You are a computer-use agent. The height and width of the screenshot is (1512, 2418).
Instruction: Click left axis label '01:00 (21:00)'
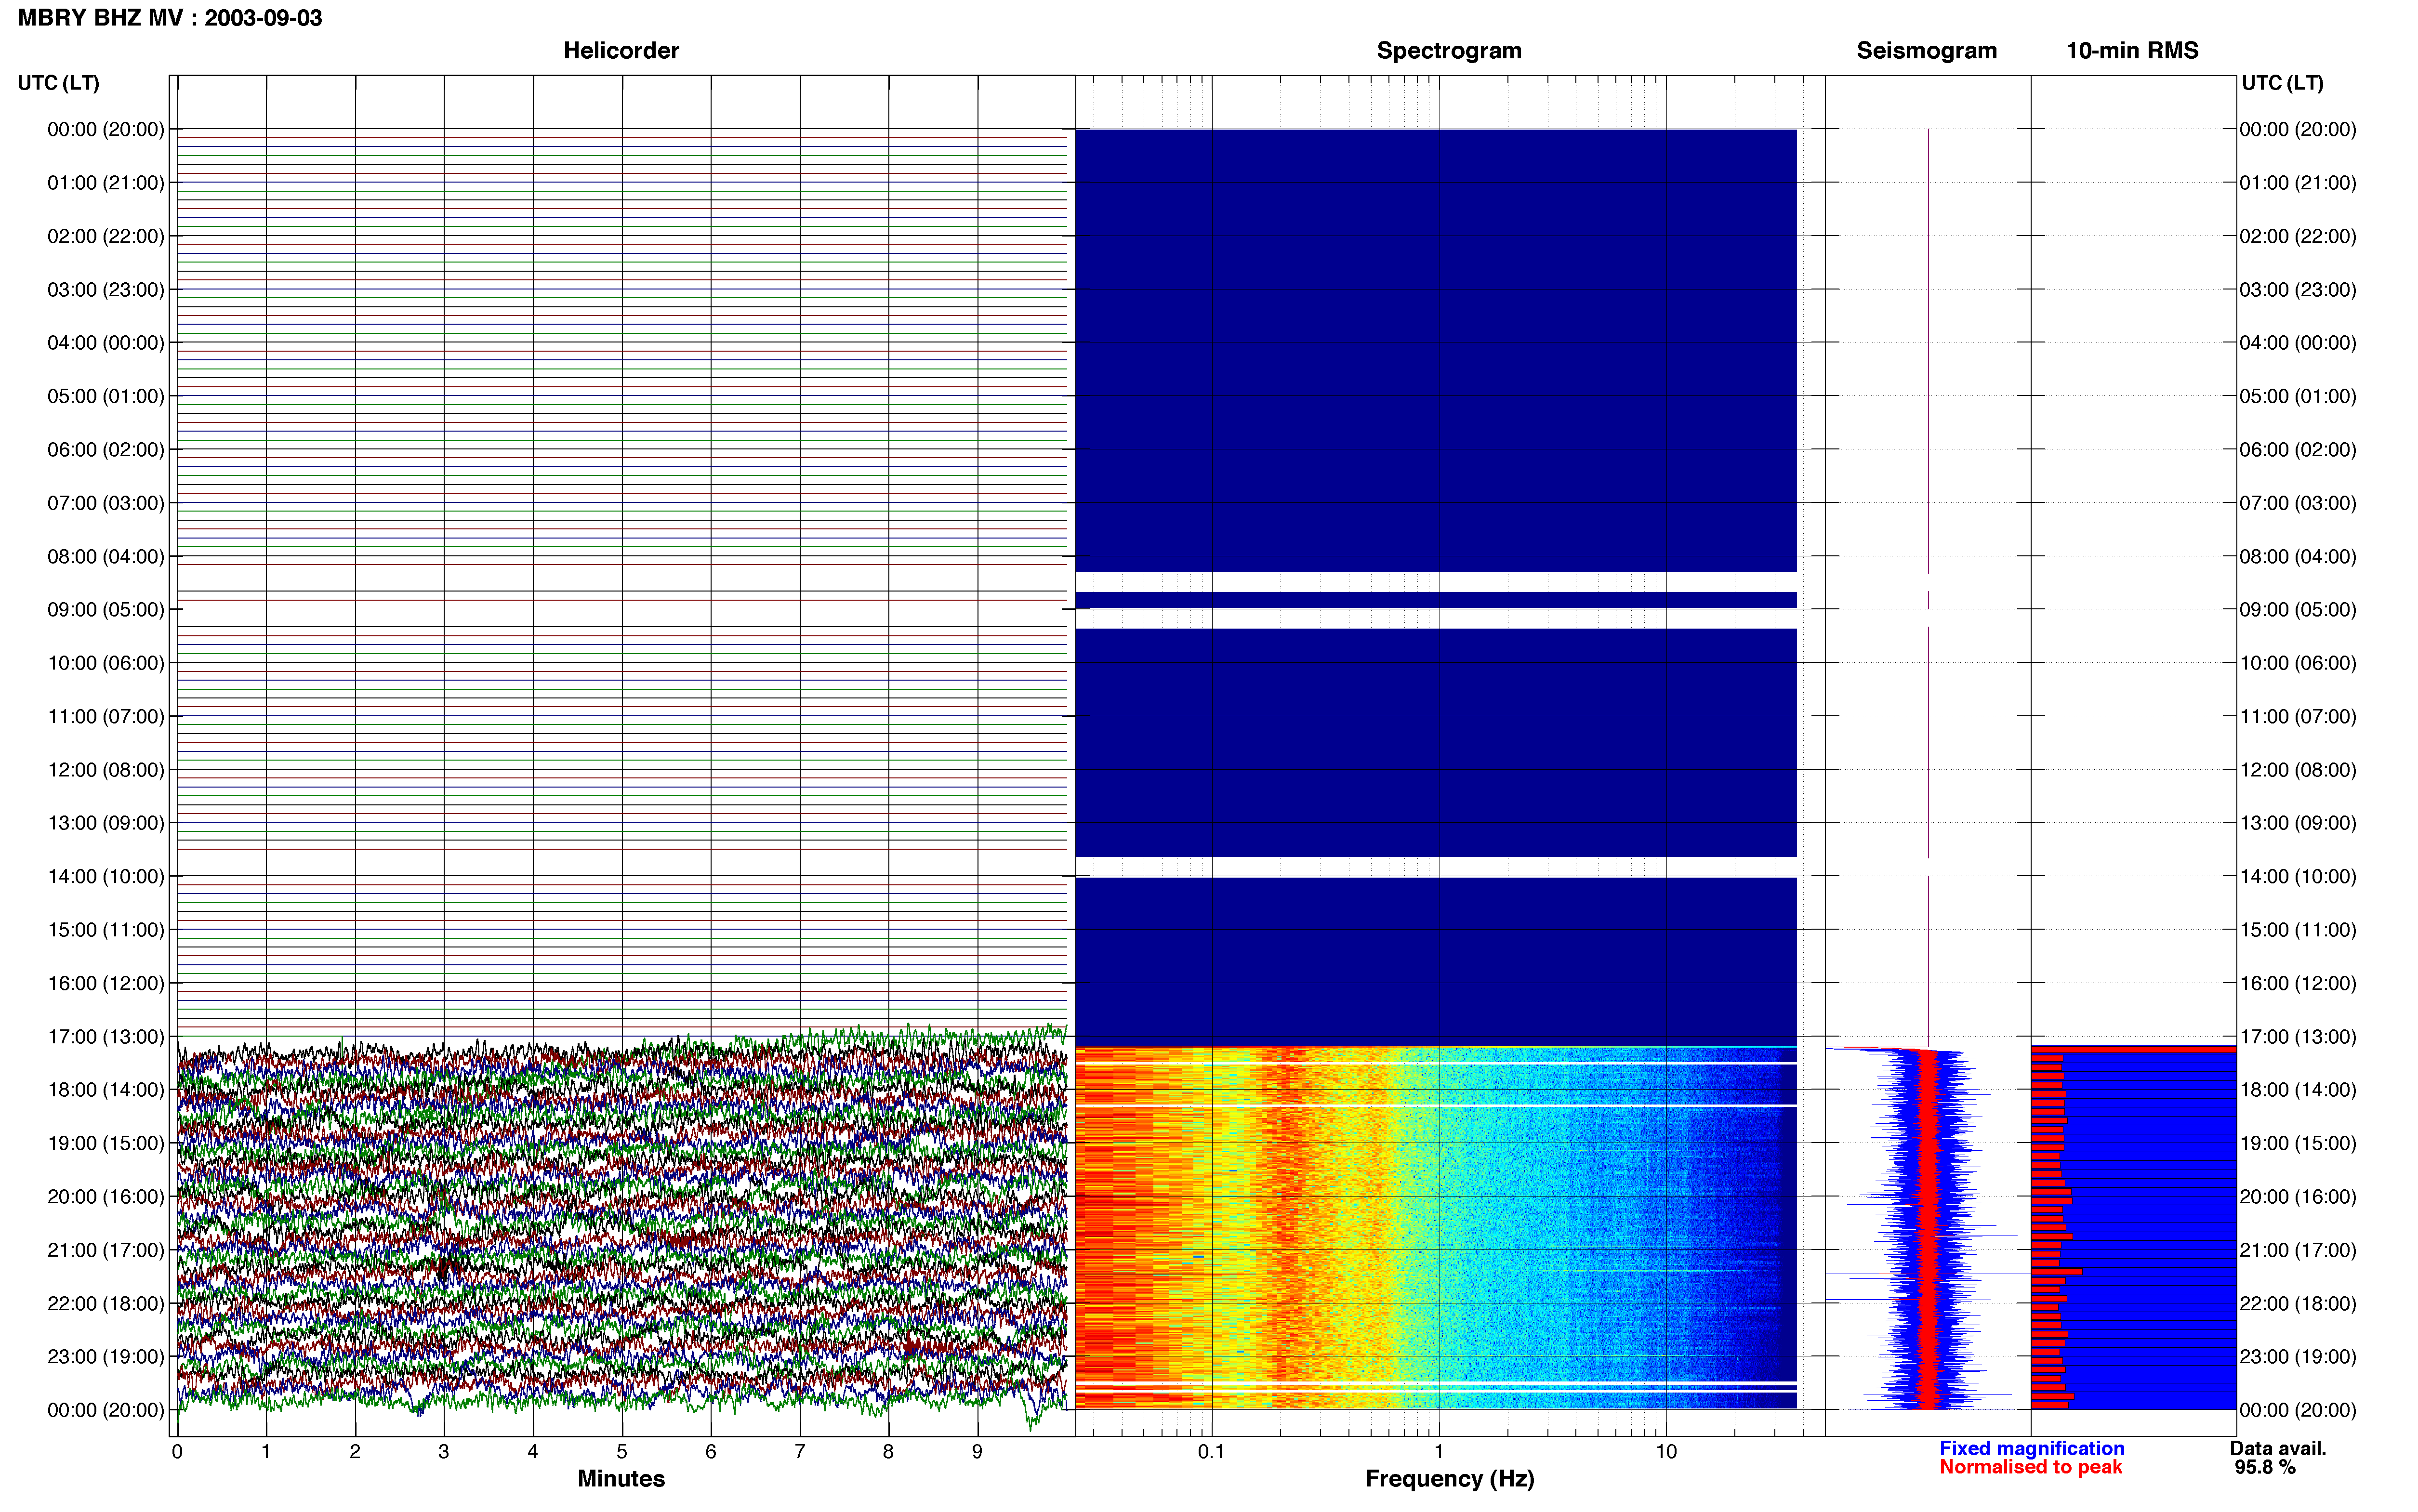coord(106,183)
